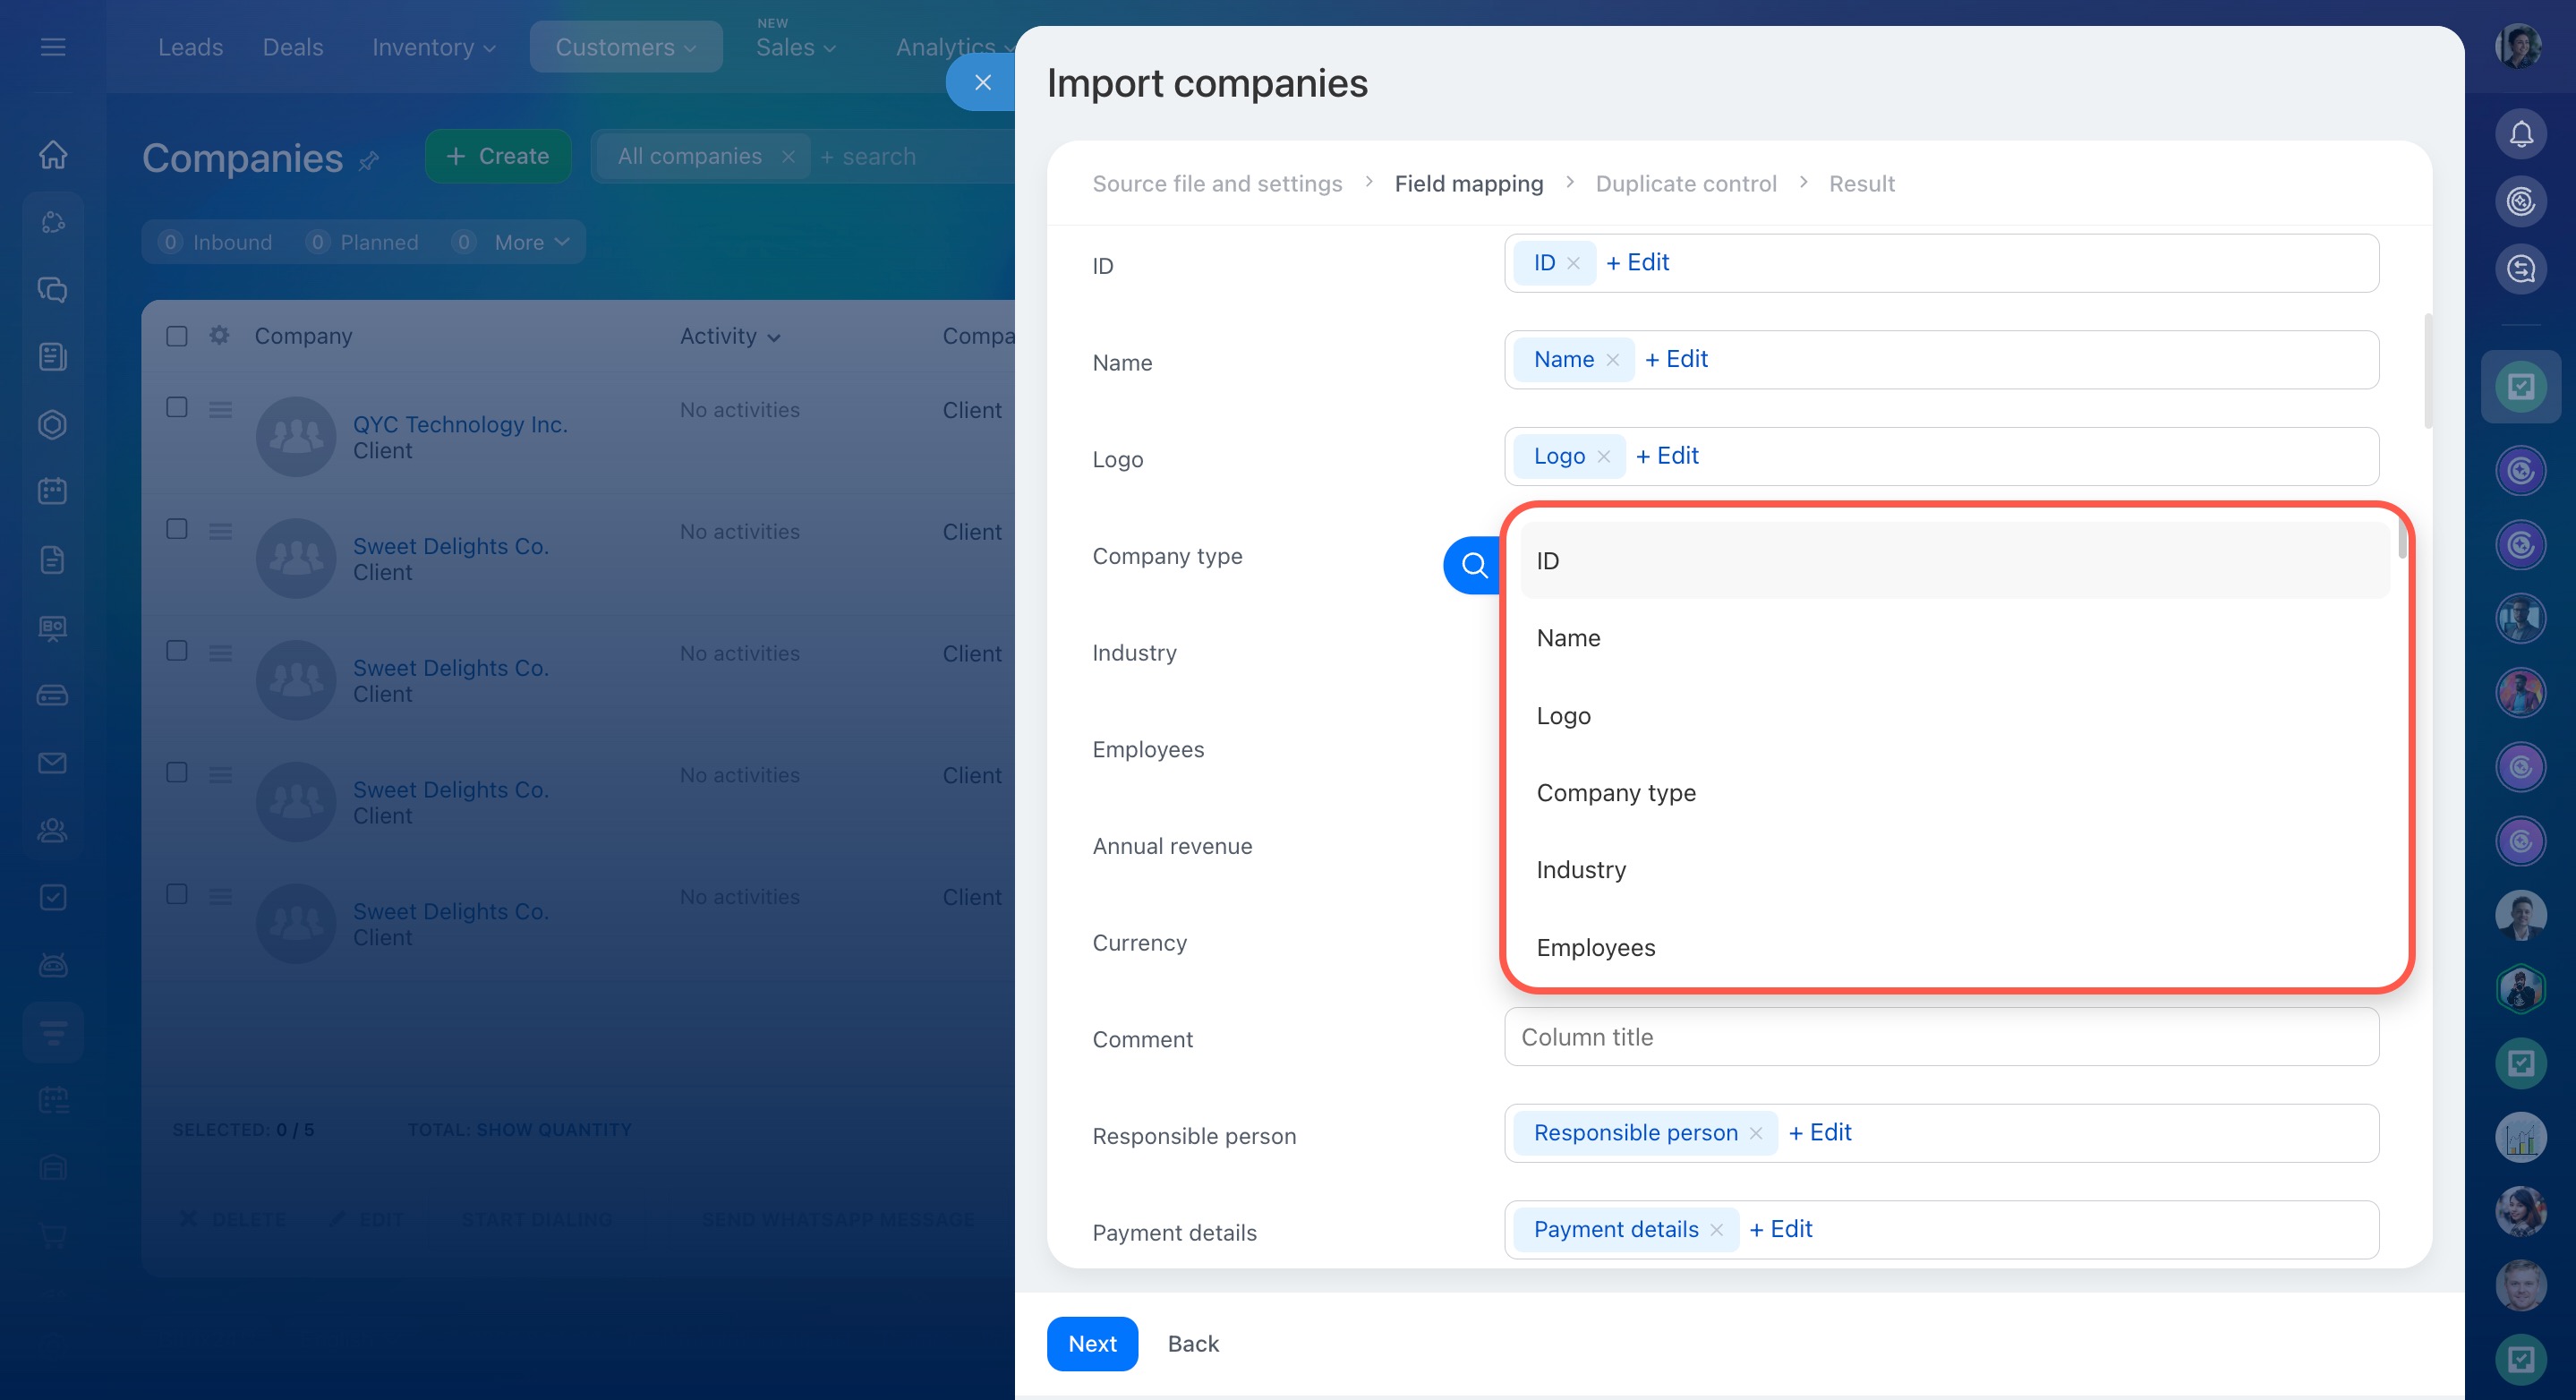Click the notifications bell icon
Image resolution: width=2576 pixels, height=1400 pixels.
click(2520, 134)
